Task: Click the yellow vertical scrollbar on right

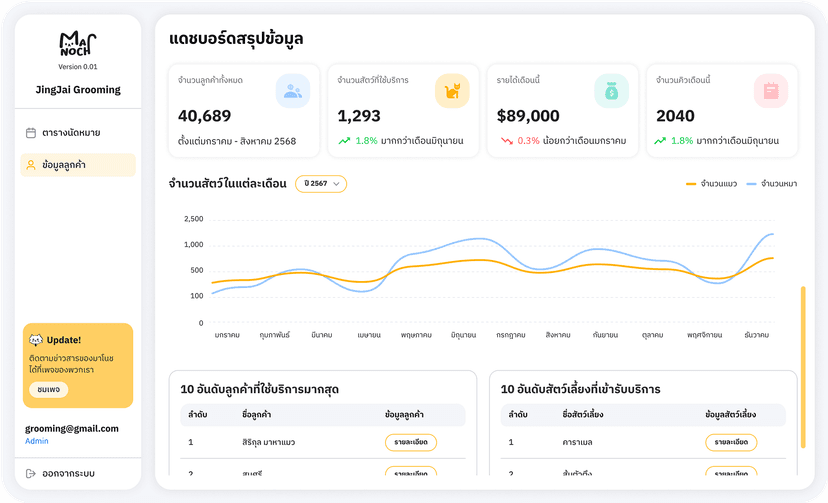Action: pyautogui.click(x=802, y=367)
